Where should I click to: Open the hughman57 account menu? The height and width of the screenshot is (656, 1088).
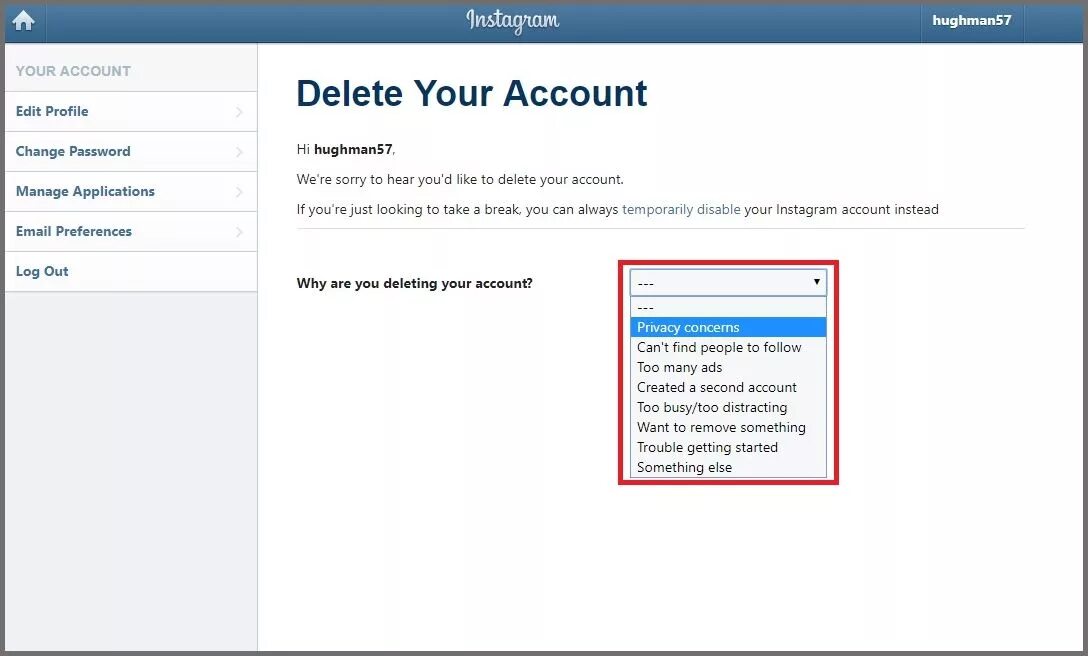click(971, 21)
